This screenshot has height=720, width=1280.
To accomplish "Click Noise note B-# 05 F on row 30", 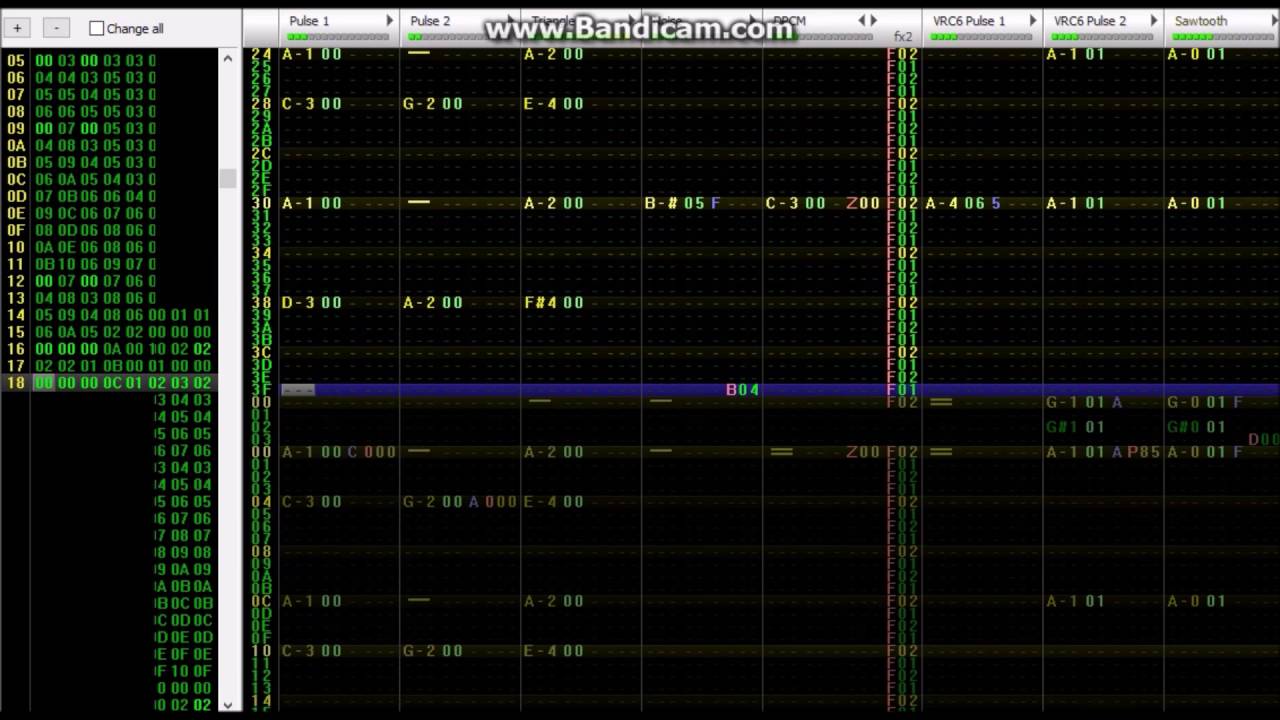I will [683, 204].
